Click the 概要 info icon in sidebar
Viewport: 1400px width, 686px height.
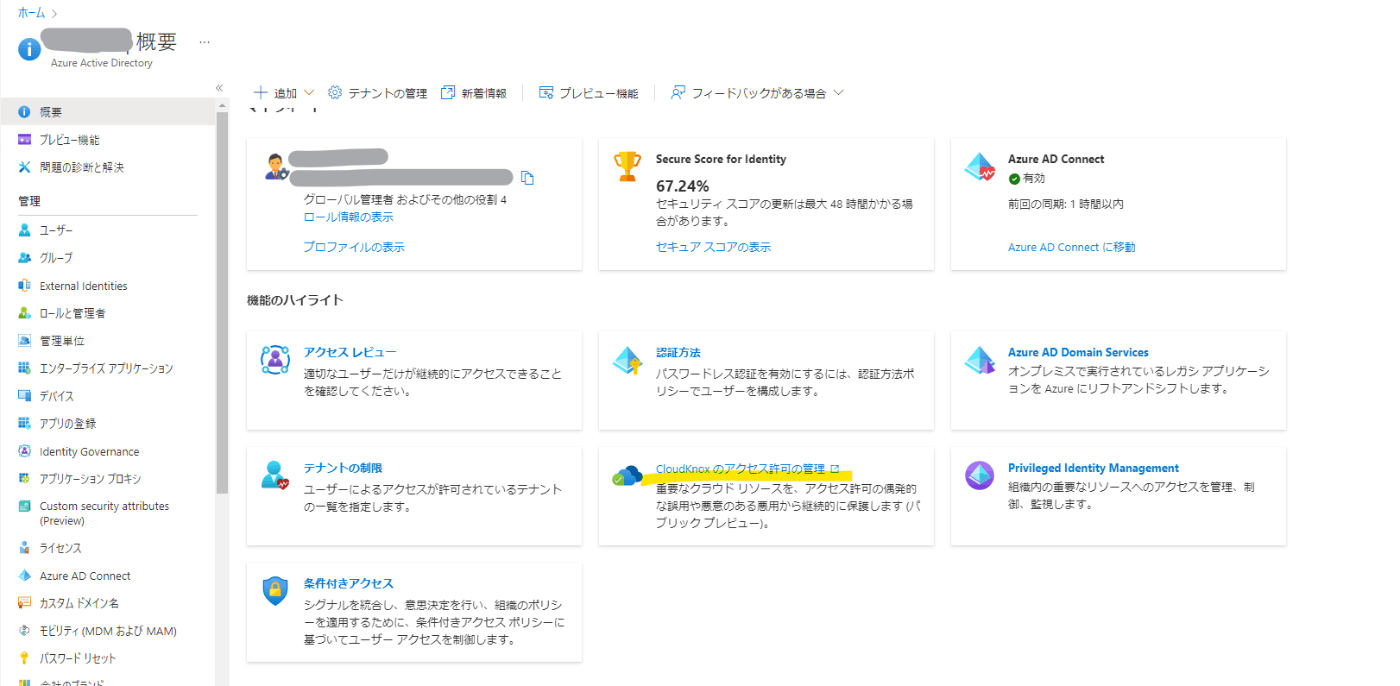pos(25,112)
